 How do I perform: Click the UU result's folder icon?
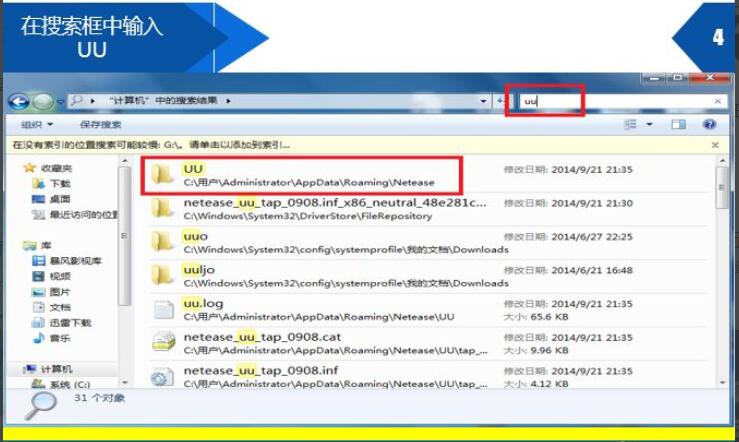pos(163,174)
